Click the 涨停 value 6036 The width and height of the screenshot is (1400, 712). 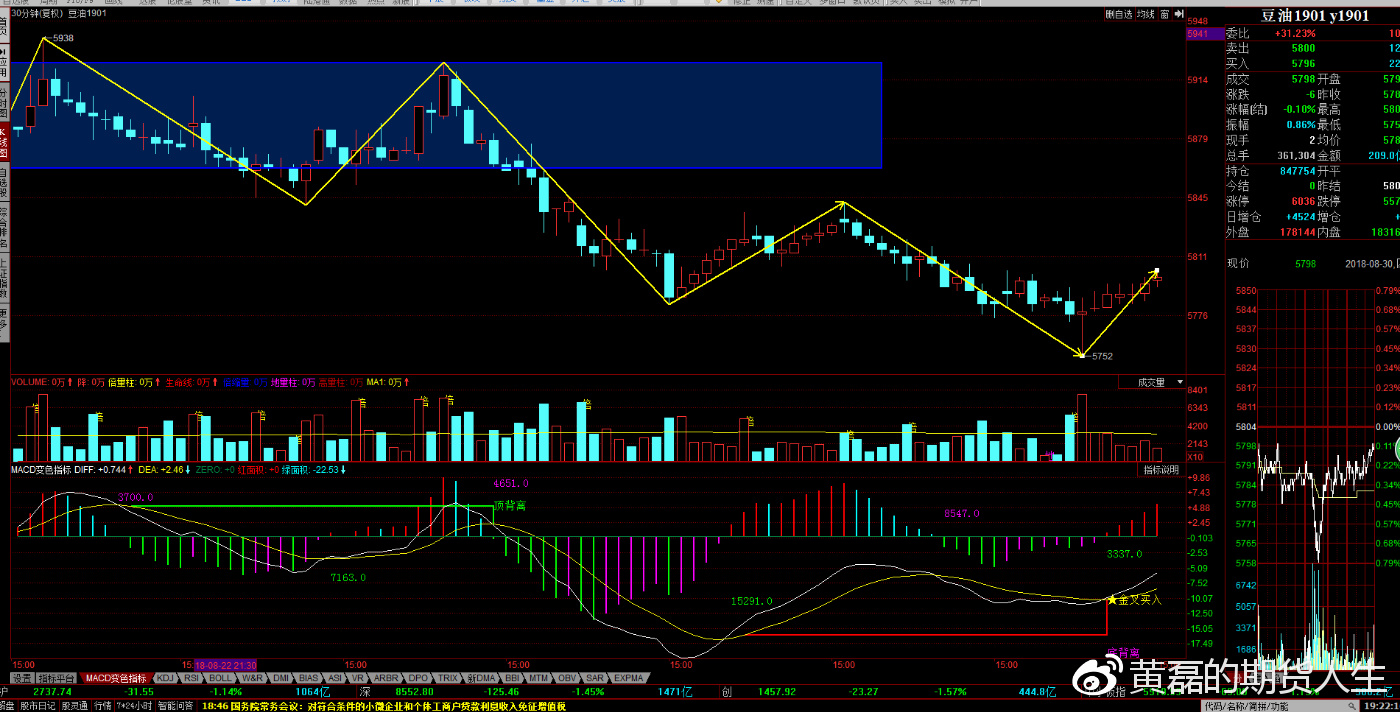(1303, 201)
